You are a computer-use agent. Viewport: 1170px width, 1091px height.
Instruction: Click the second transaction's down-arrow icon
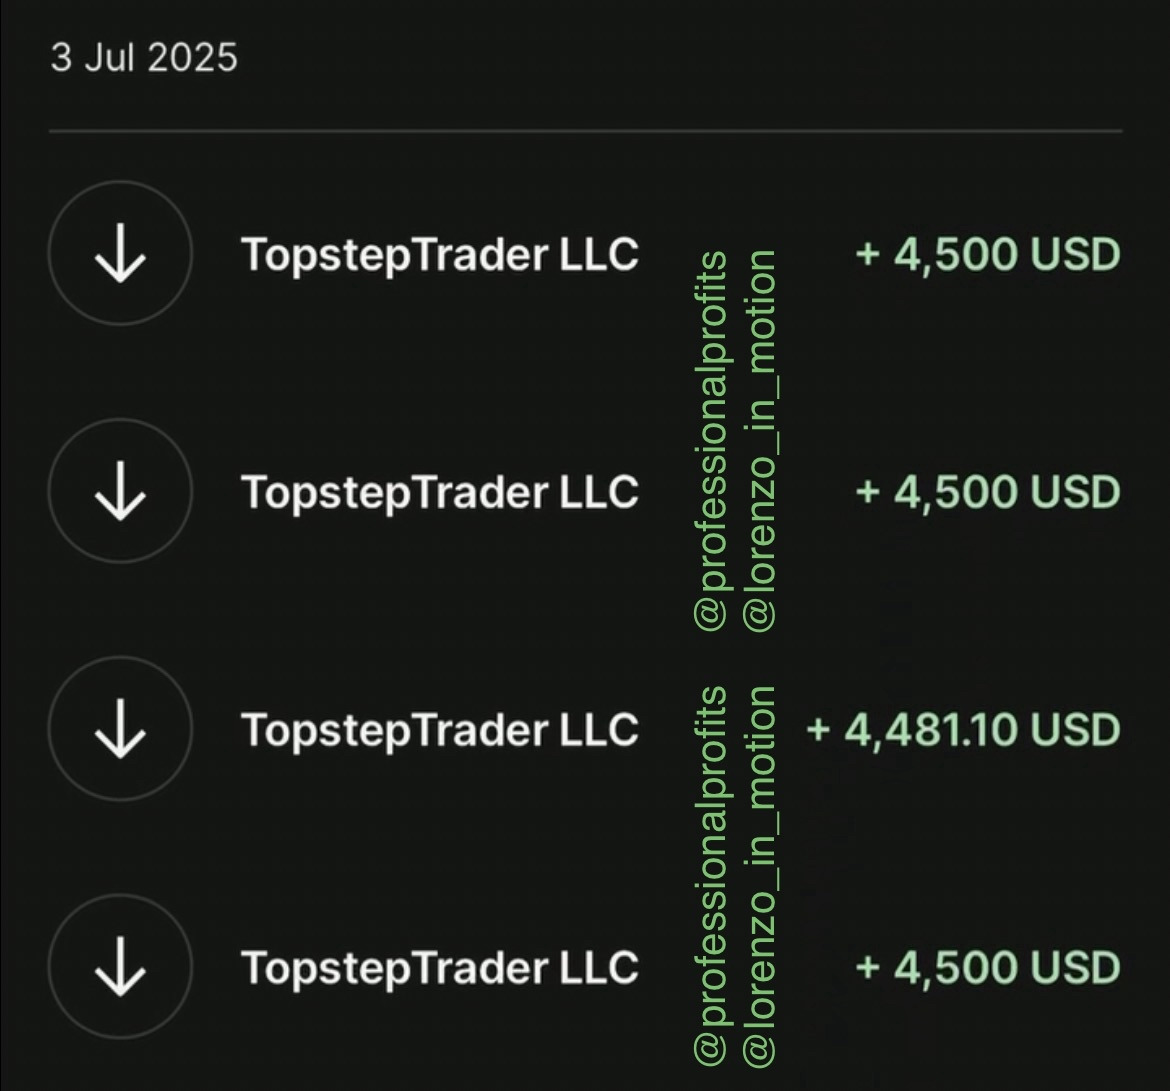pos(119,492)
